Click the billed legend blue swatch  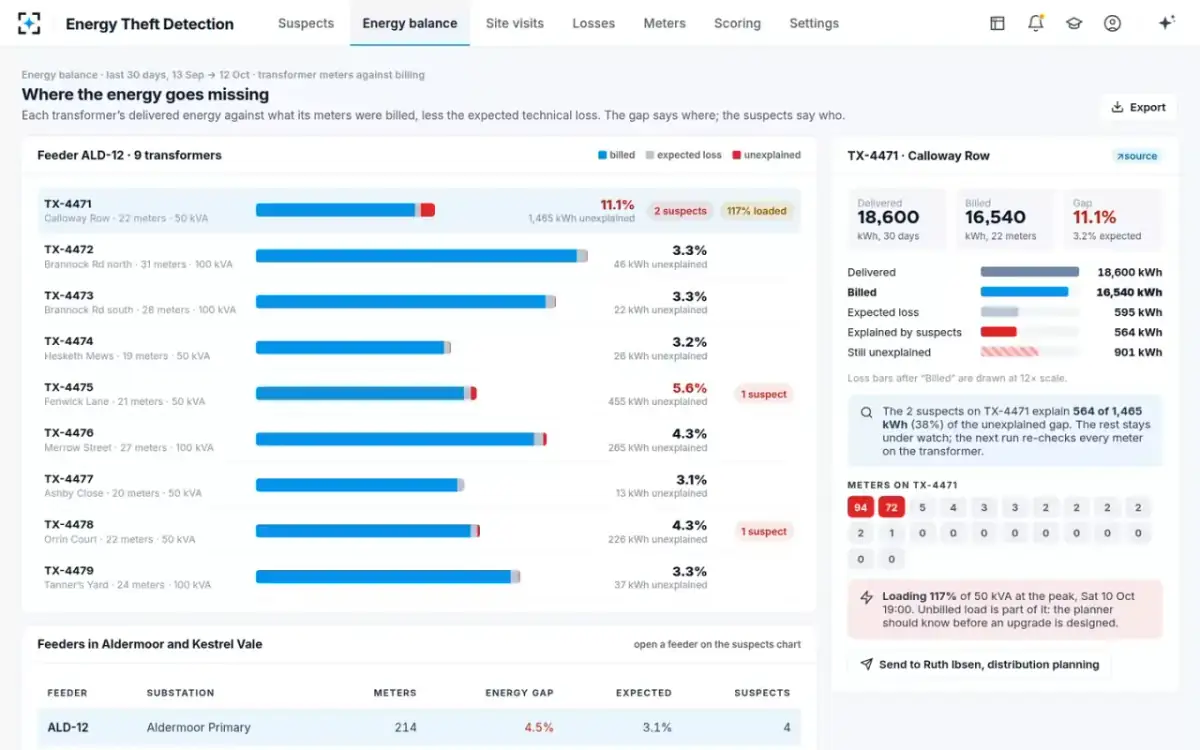[602, 156]
